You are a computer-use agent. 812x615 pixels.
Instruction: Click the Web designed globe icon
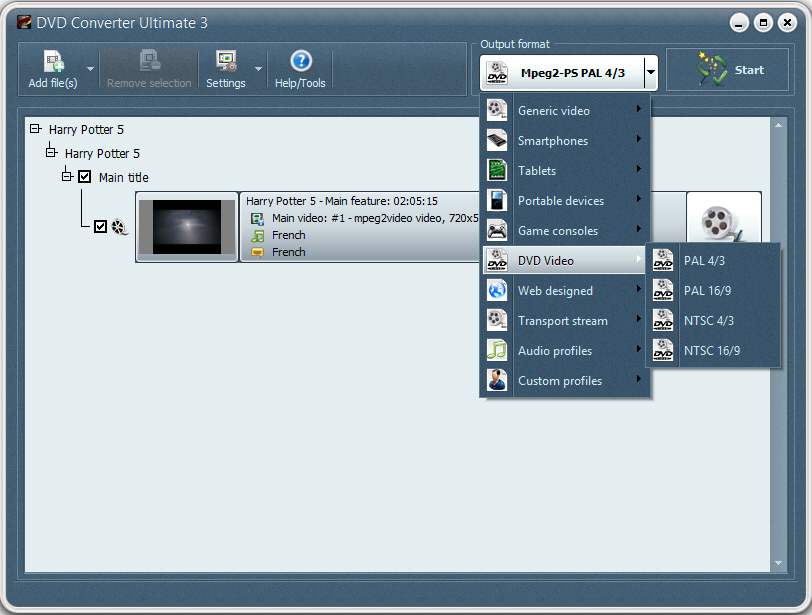tap(497, 290)
